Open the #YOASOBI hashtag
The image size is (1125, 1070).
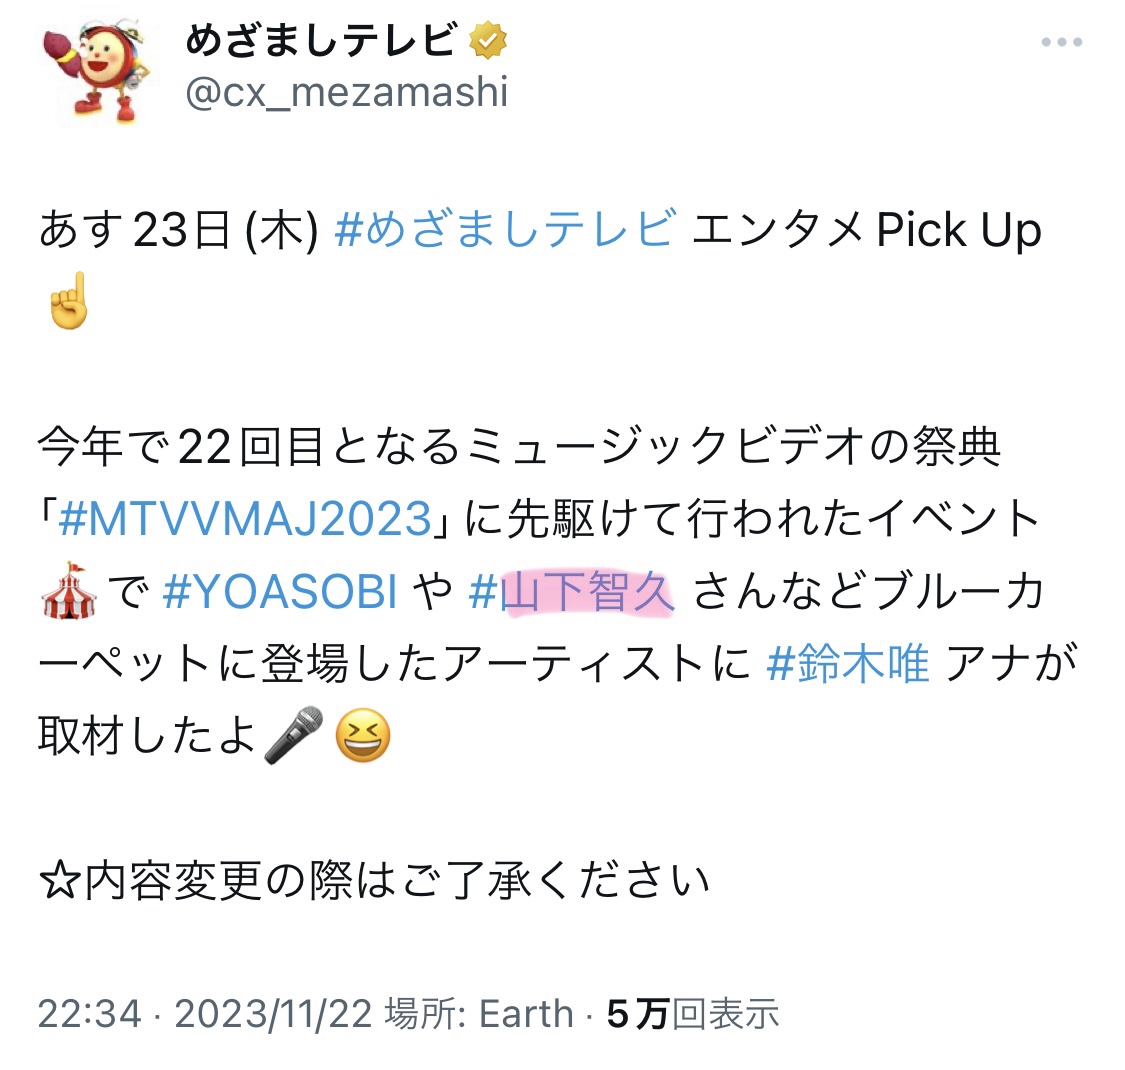pos(280,591)
